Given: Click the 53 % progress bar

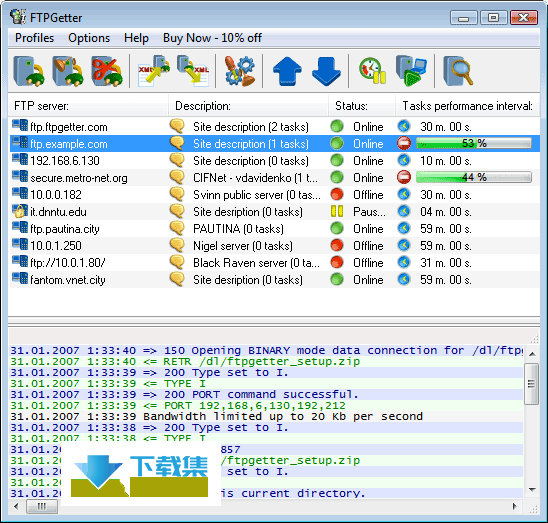Looking at the screenshot, I should tap(474, 143).
